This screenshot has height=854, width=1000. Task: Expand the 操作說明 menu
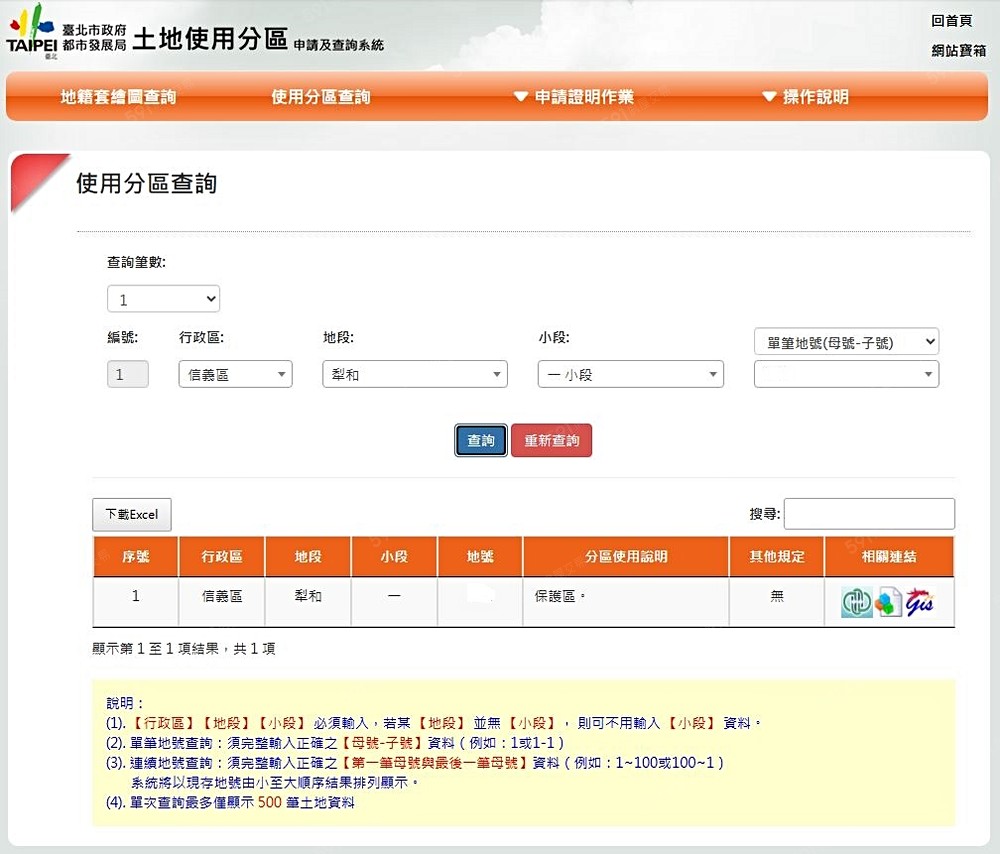(805, 97)
